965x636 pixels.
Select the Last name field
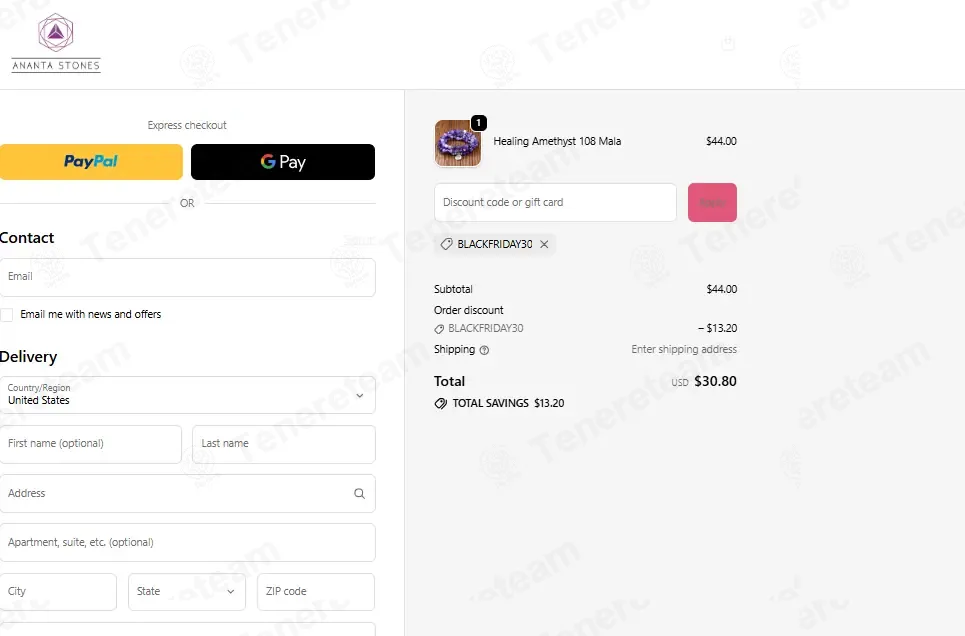[284, 444]
